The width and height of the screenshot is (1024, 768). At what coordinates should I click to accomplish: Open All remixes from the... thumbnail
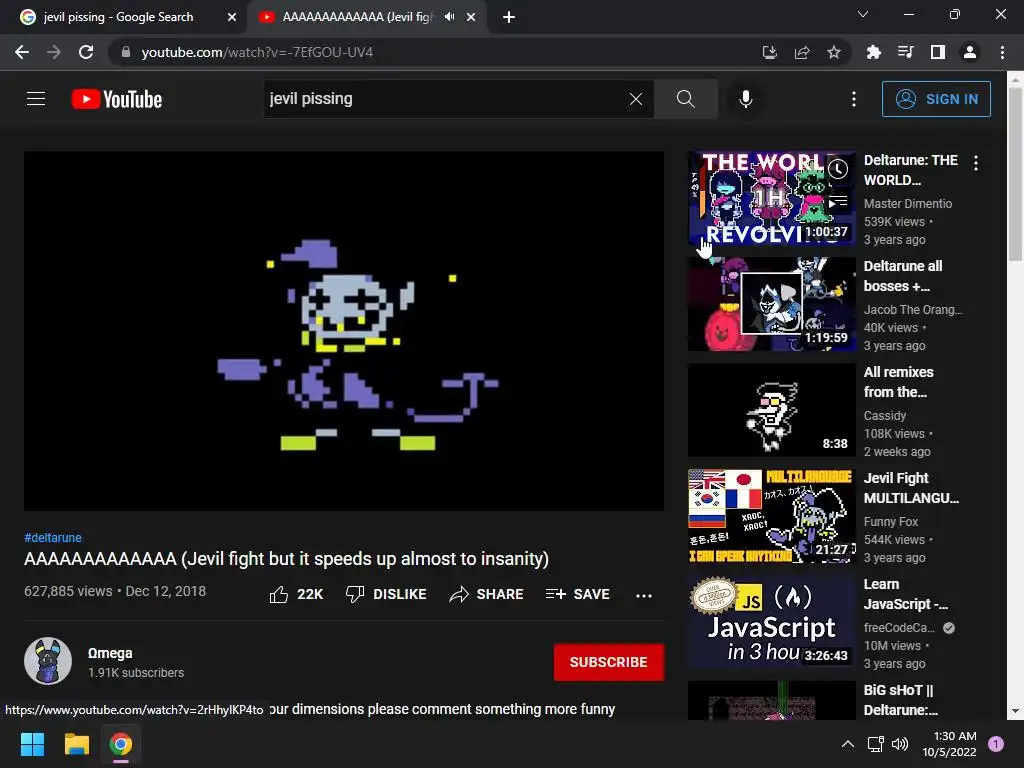(x=772, y=410)
